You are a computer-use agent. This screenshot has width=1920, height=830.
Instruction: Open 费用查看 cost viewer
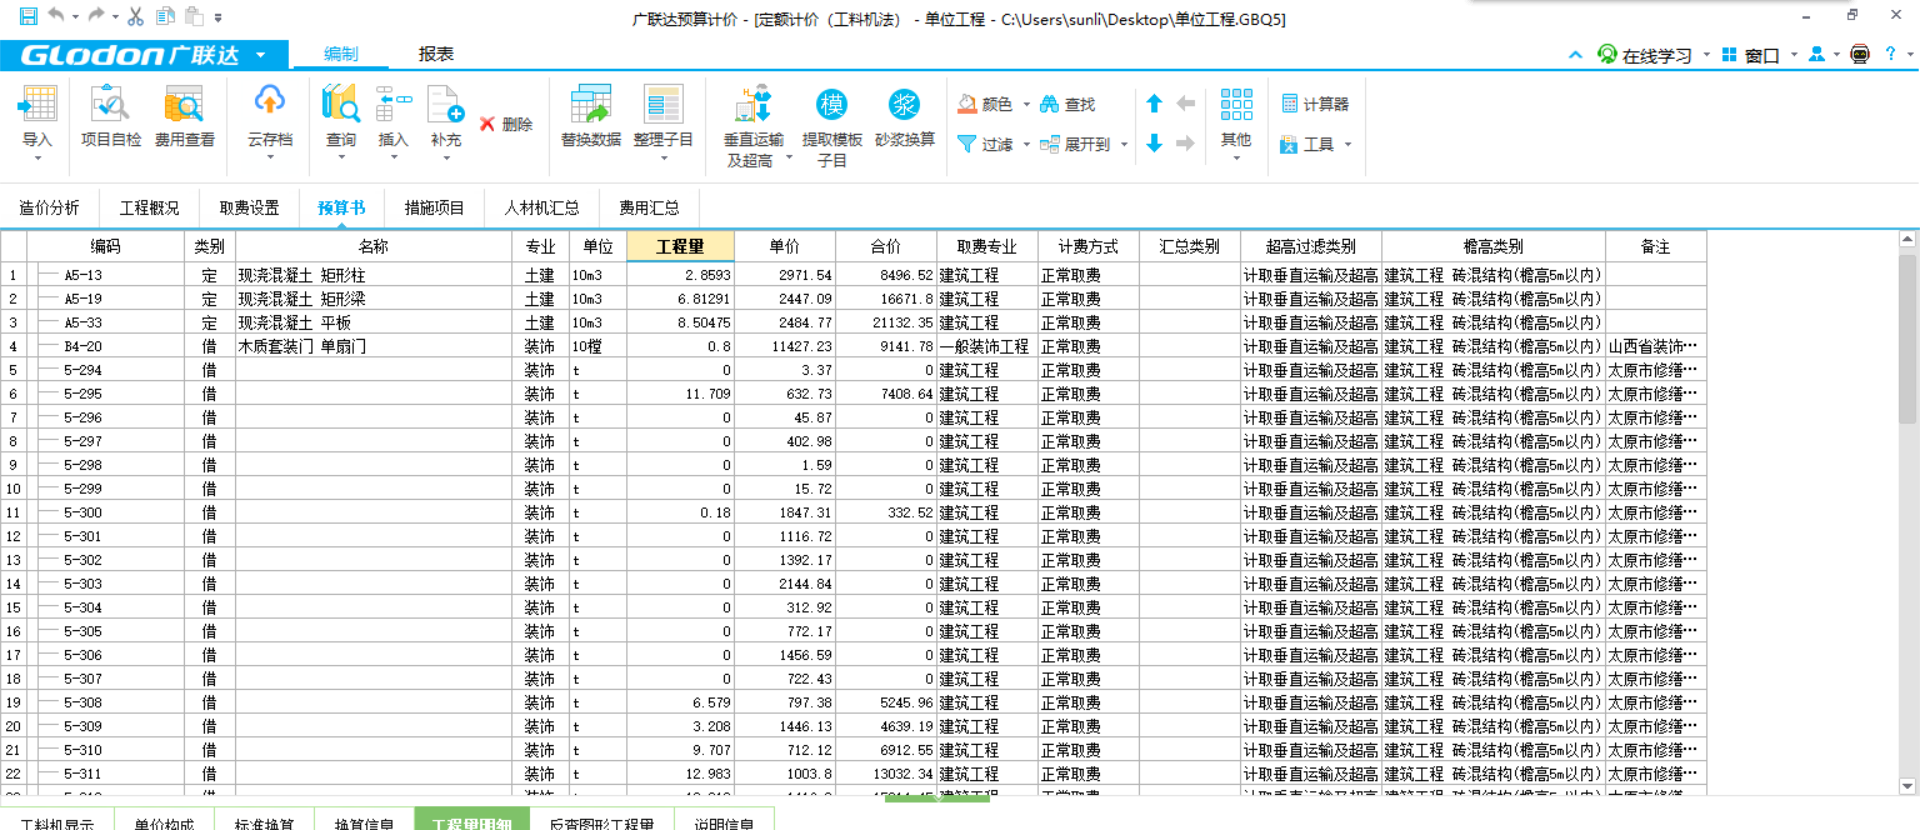click(x=184, y=118)
